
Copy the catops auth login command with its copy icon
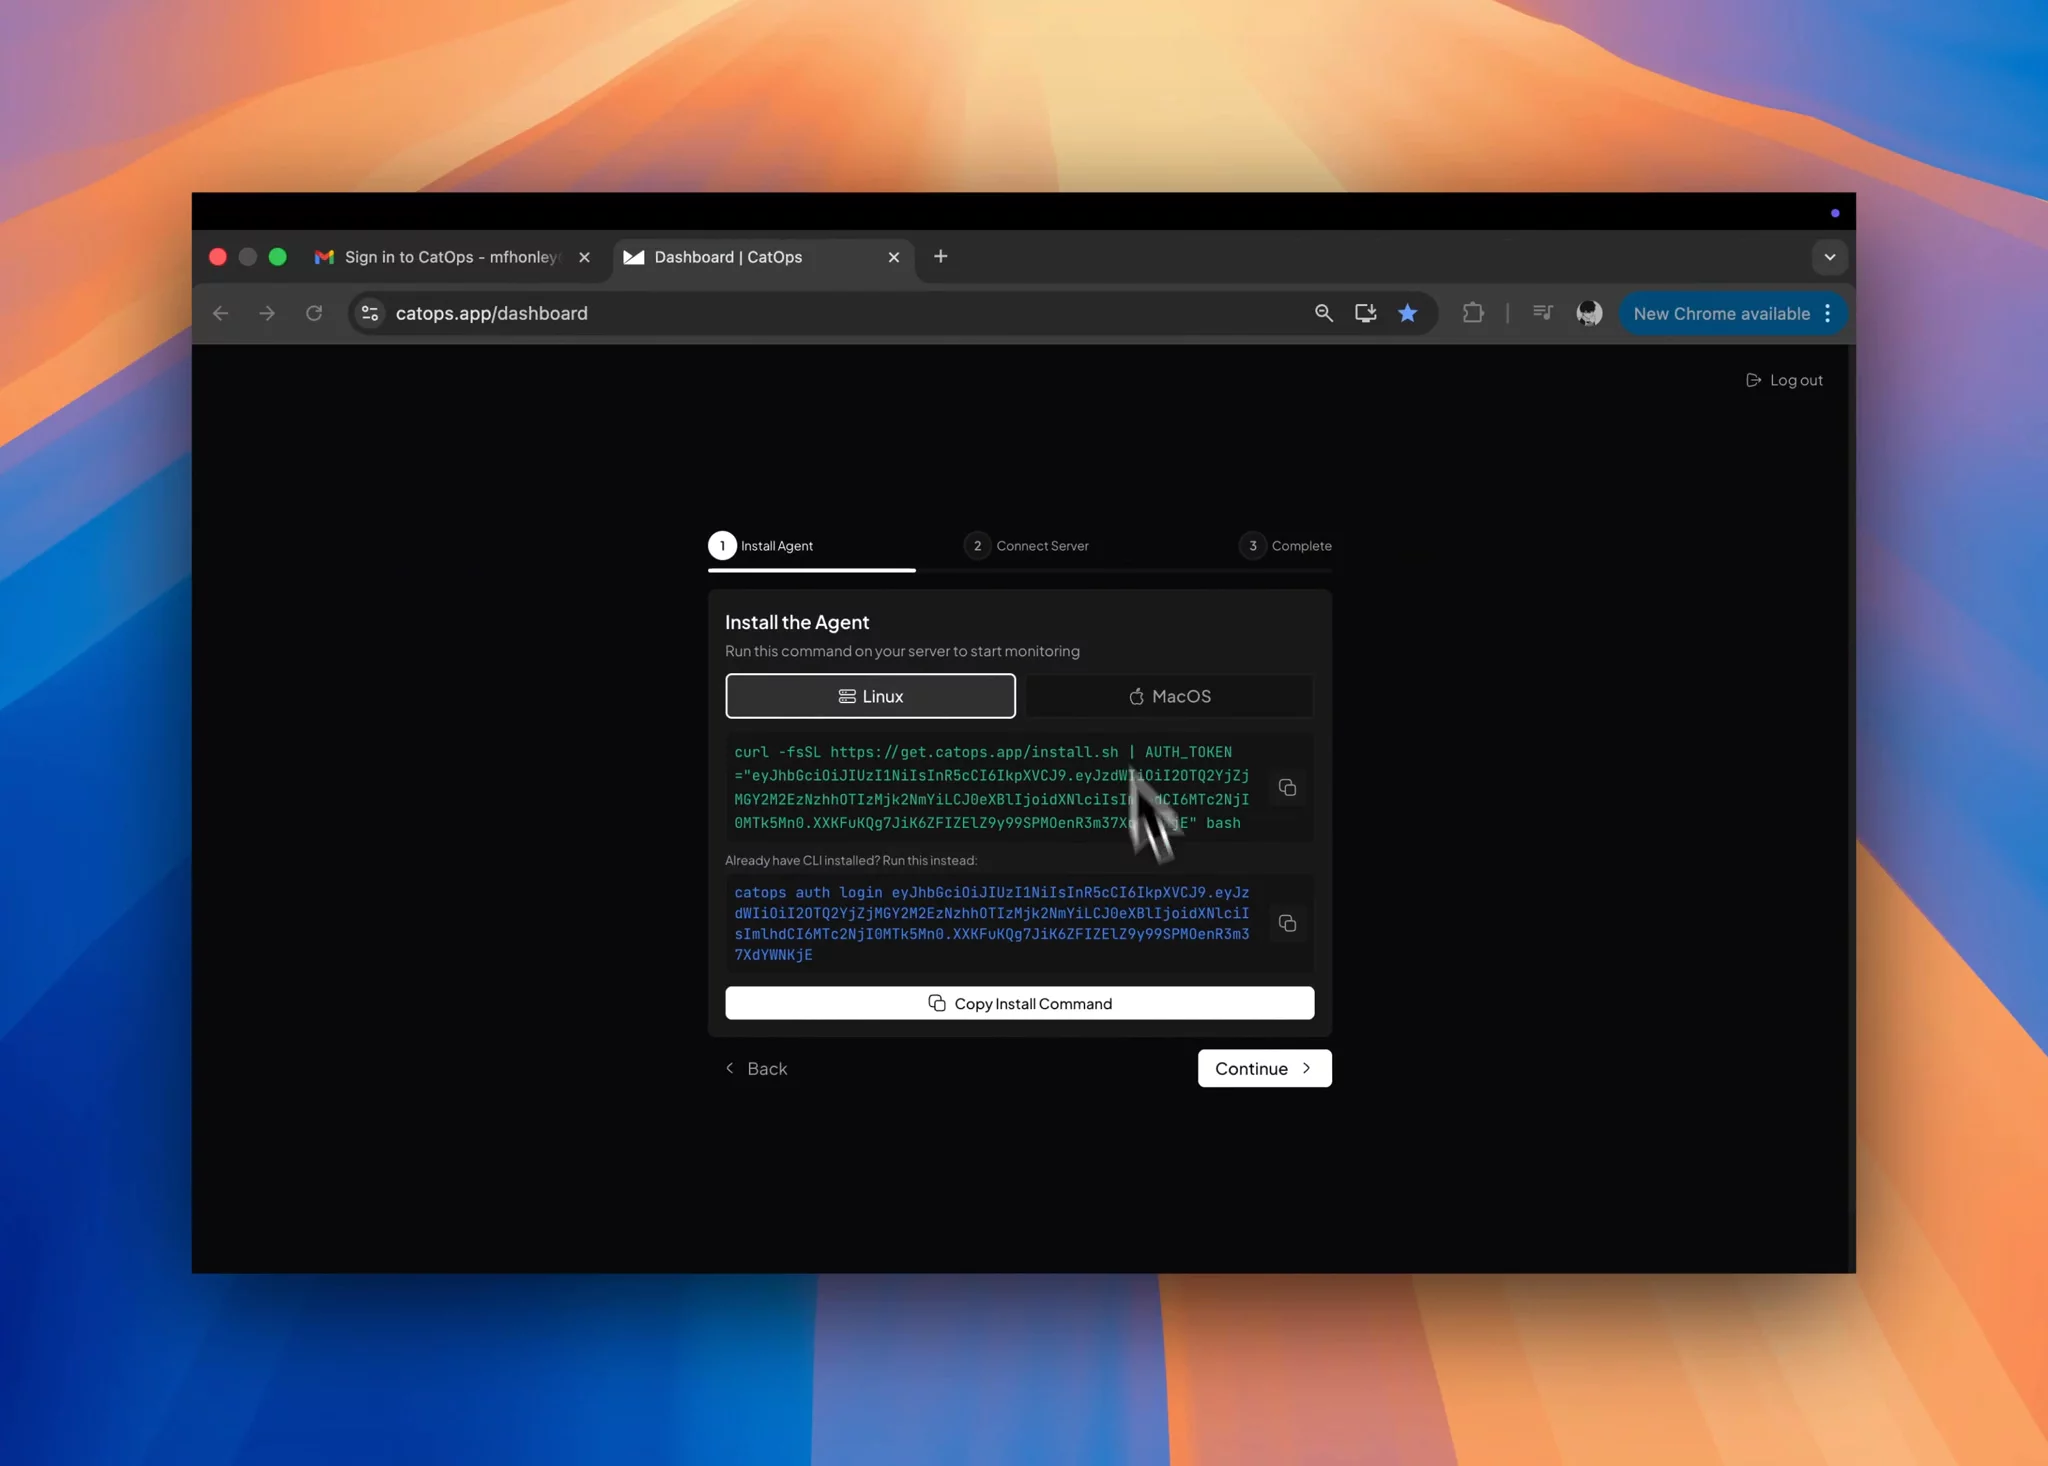(1287, 923)
